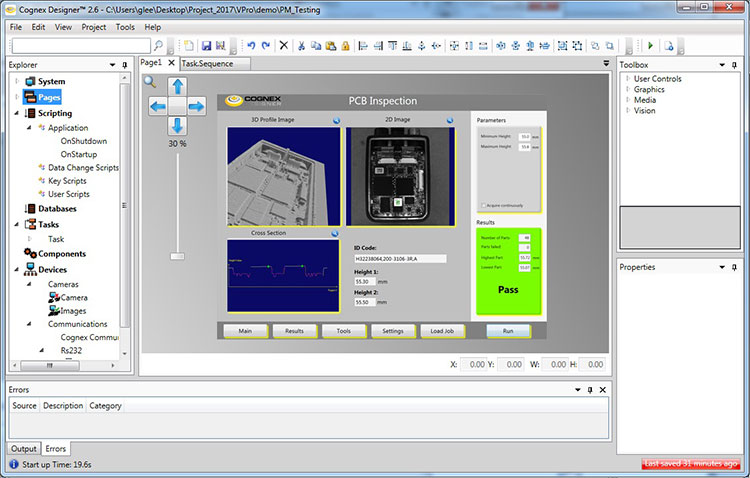Switch to the Output tab
Viewport: 750px width, 478px height.
(x=24, y=449)
